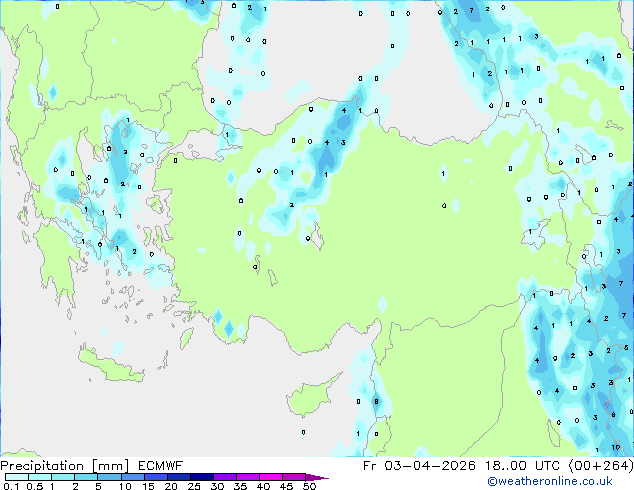This screenshot has width=634, height=490.
Task: Click the "20" legend tick label
Action: pyautogui.click(x=171, y=486)
